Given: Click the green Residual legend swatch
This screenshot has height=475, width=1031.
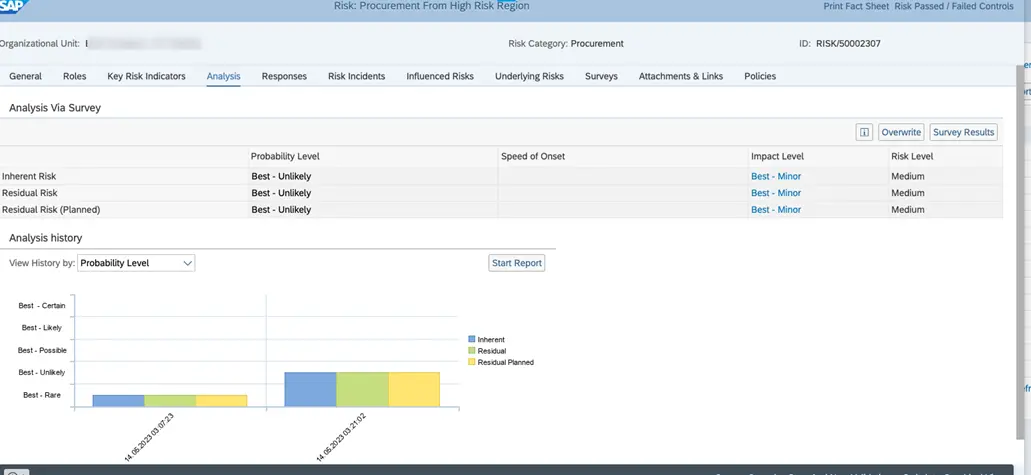Looking at the screenshot, I should pyautogui.click(x=472, y=351).
